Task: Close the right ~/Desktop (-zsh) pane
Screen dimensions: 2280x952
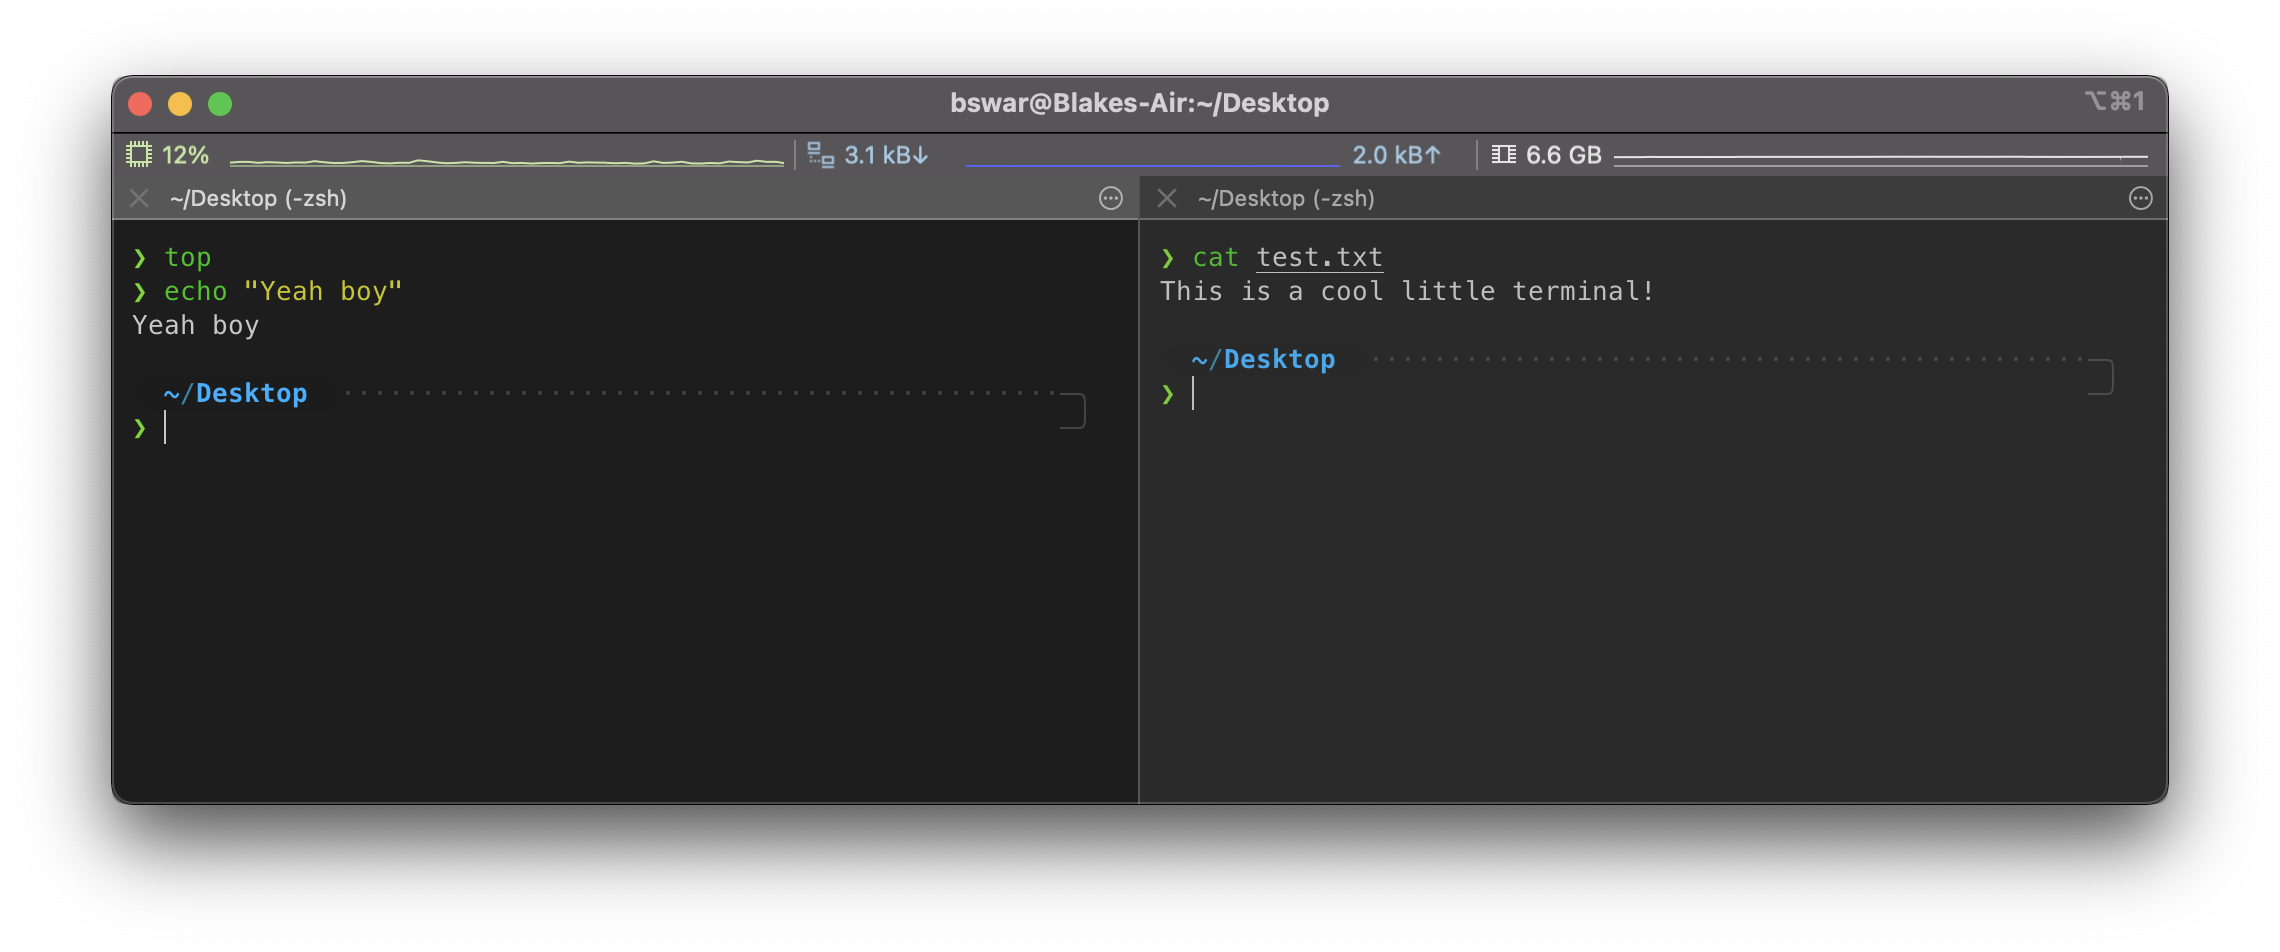Action: (x=1166, y=198)
